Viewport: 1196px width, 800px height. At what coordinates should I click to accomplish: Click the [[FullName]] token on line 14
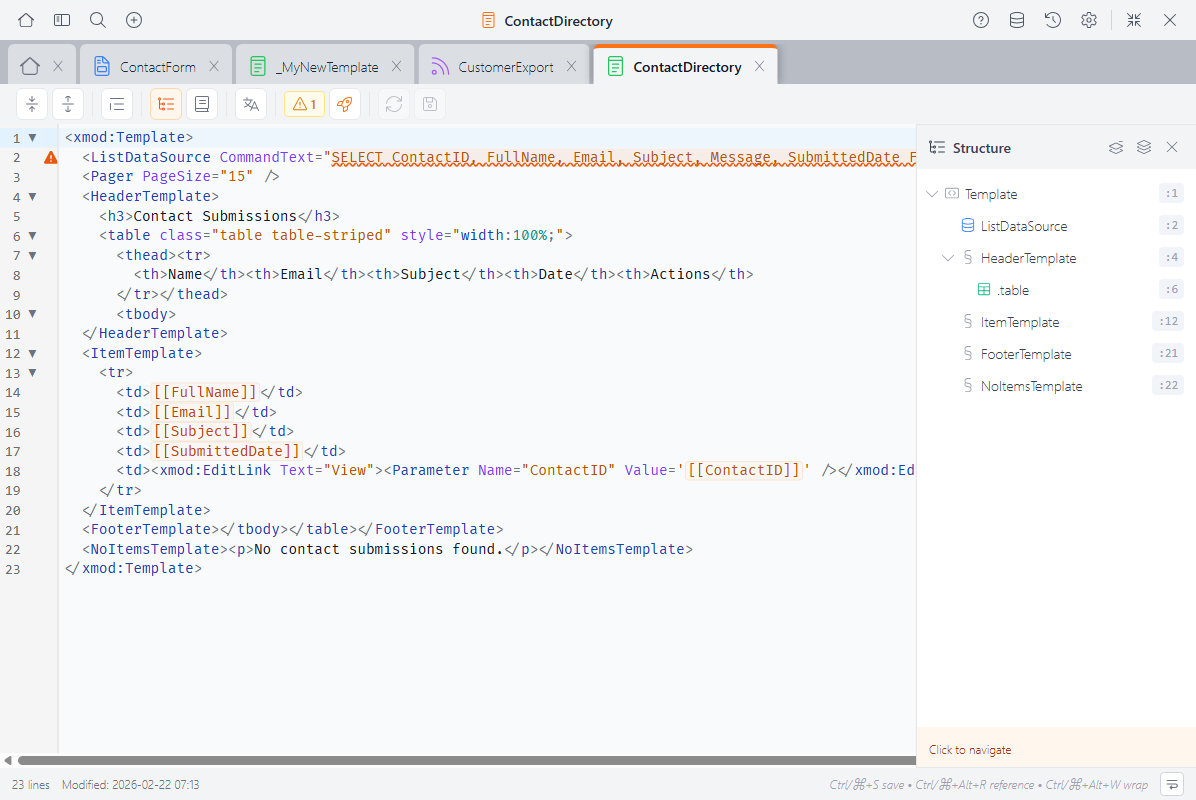[x=206, y=392]
